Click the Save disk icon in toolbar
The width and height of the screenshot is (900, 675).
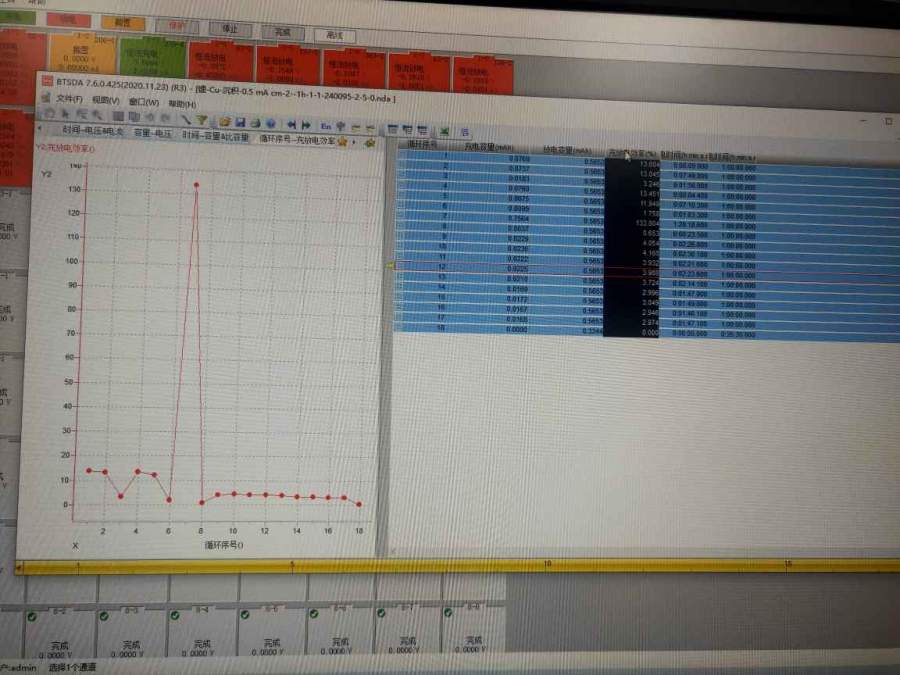(239, 120)
